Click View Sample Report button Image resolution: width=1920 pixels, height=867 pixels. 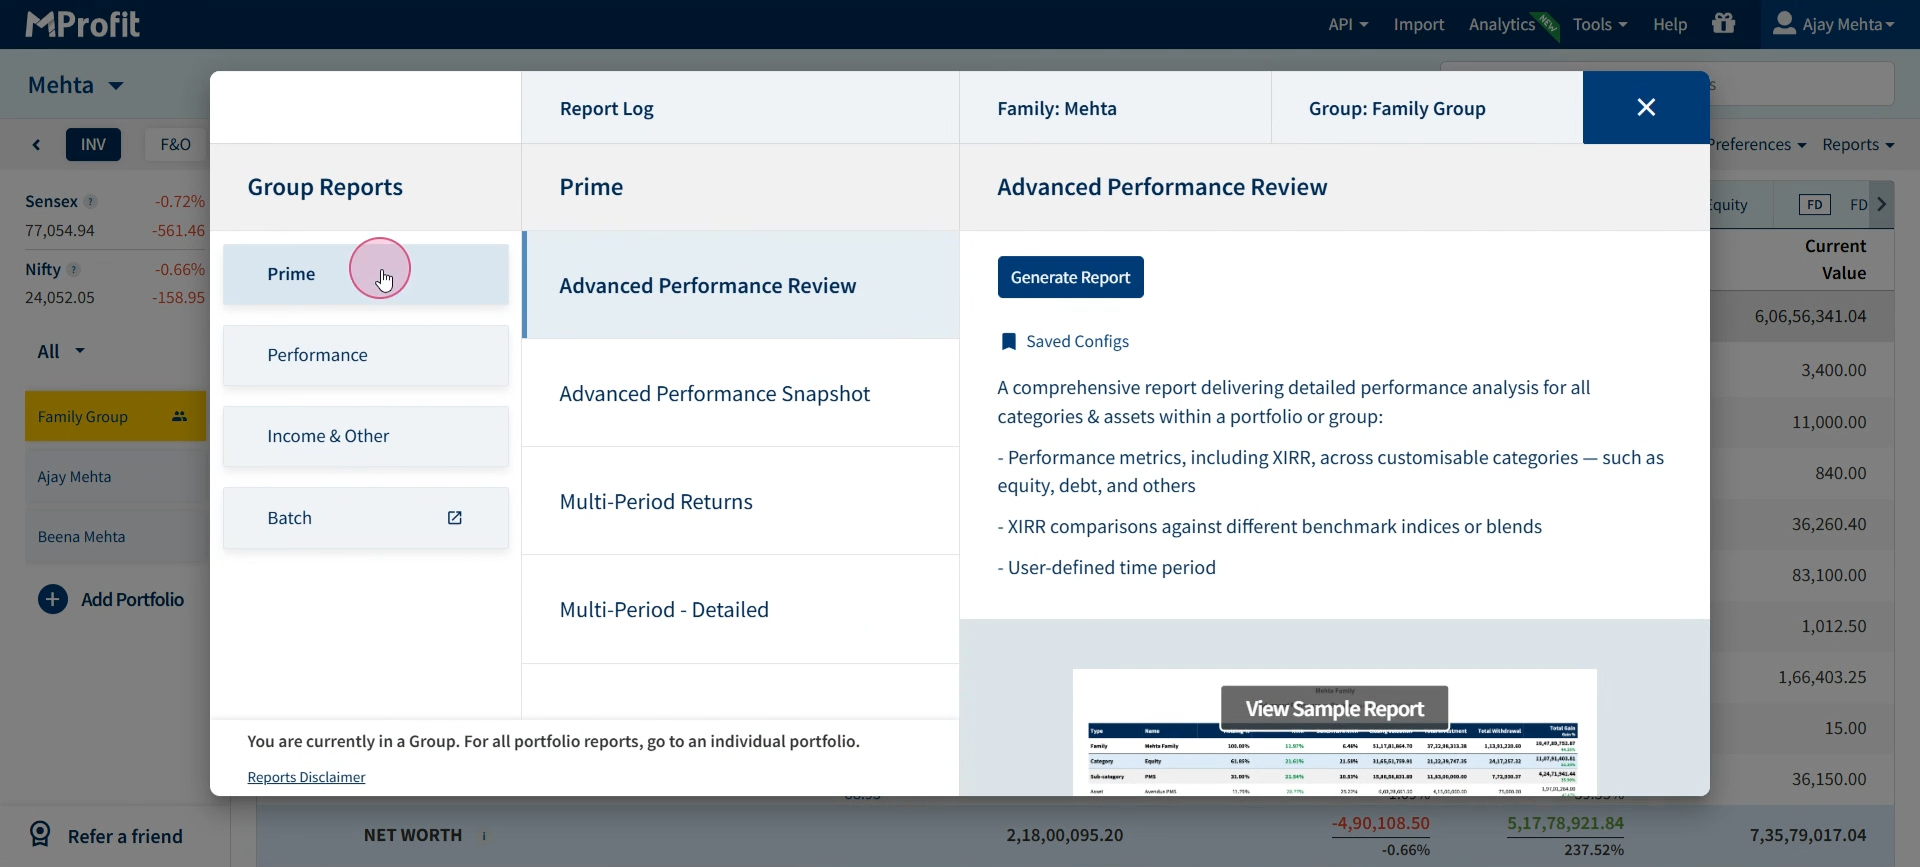pyautogui.click(x=1335, y=709)
